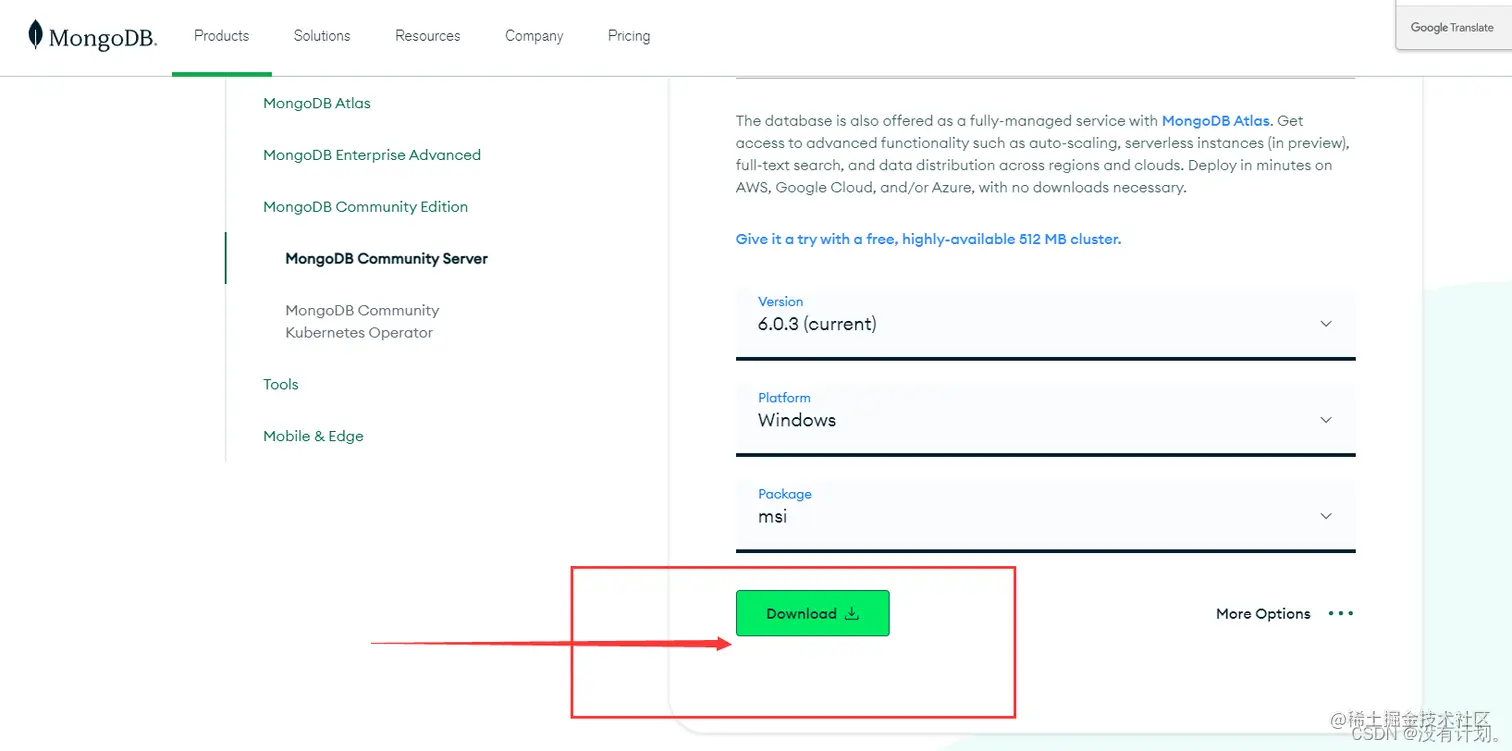Click the free 512 MB cluster link
The image size is (1512, 751).
click(928, 240)
